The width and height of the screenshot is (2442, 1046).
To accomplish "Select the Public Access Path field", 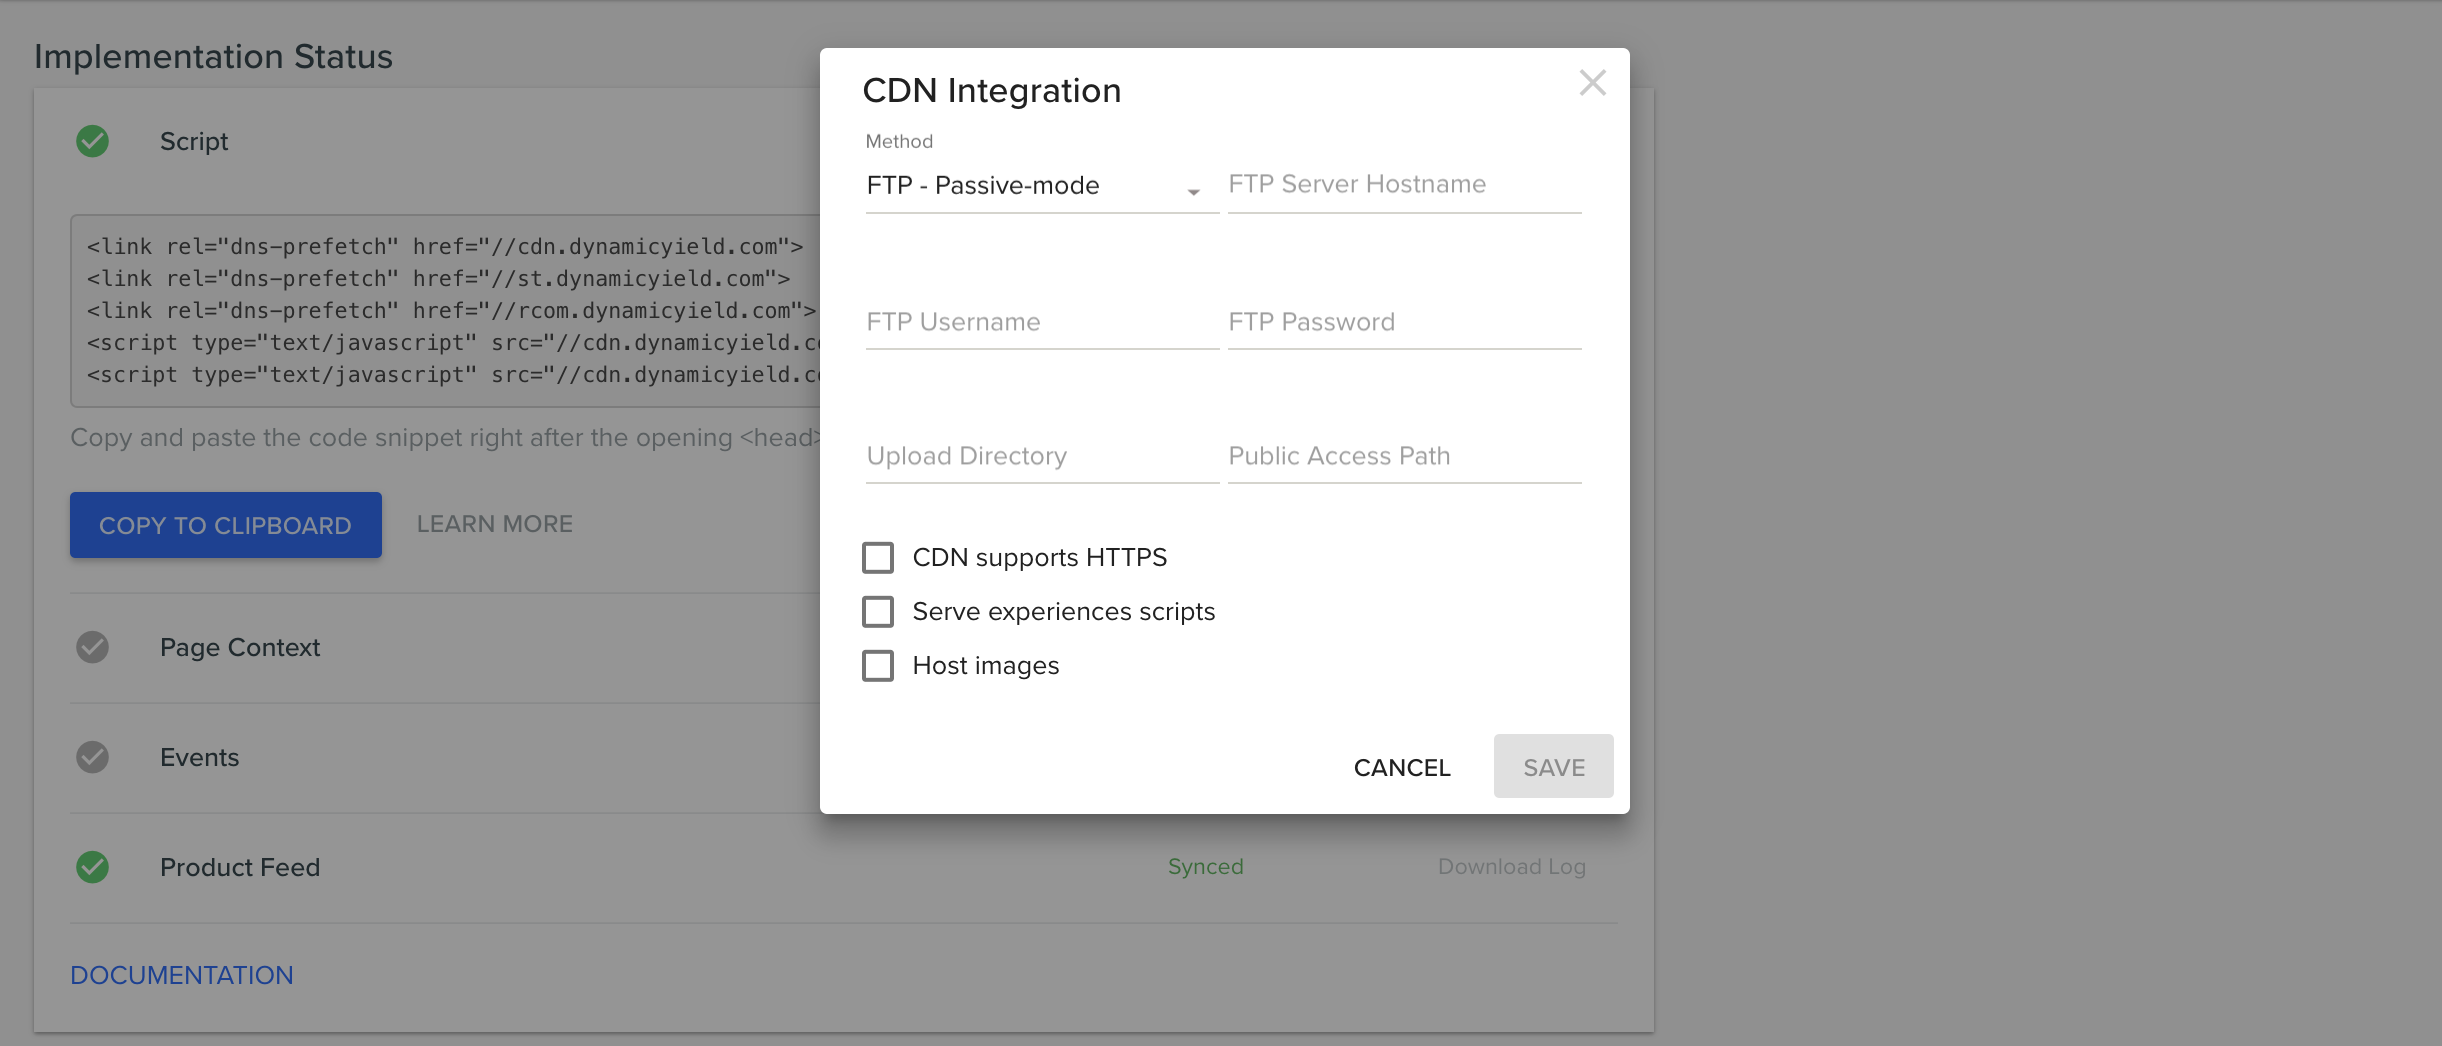I will pyautogui.click(x=1405, y=457).
